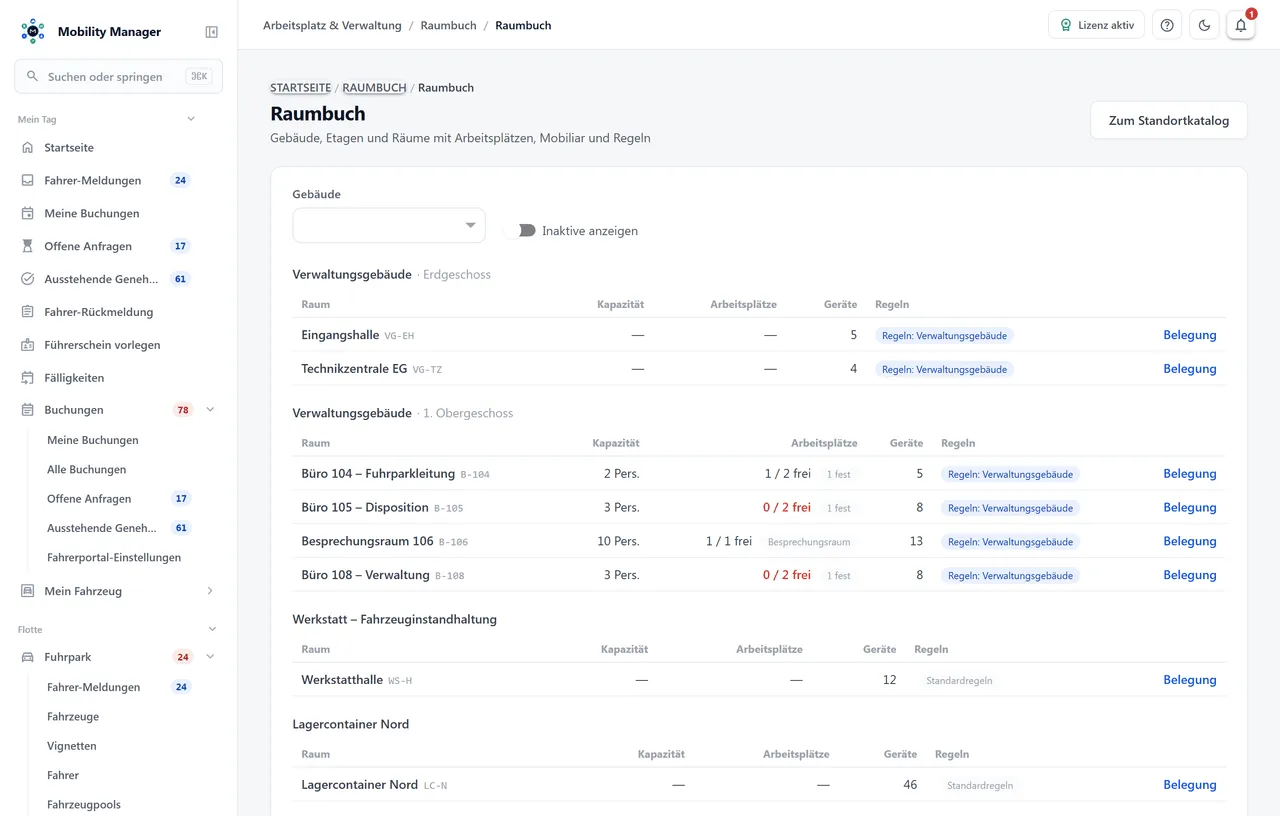1280x816 pixels.
Task: Click Arbeitsplatz & Verwaltung in top breadcrumb
Action: 332,25
